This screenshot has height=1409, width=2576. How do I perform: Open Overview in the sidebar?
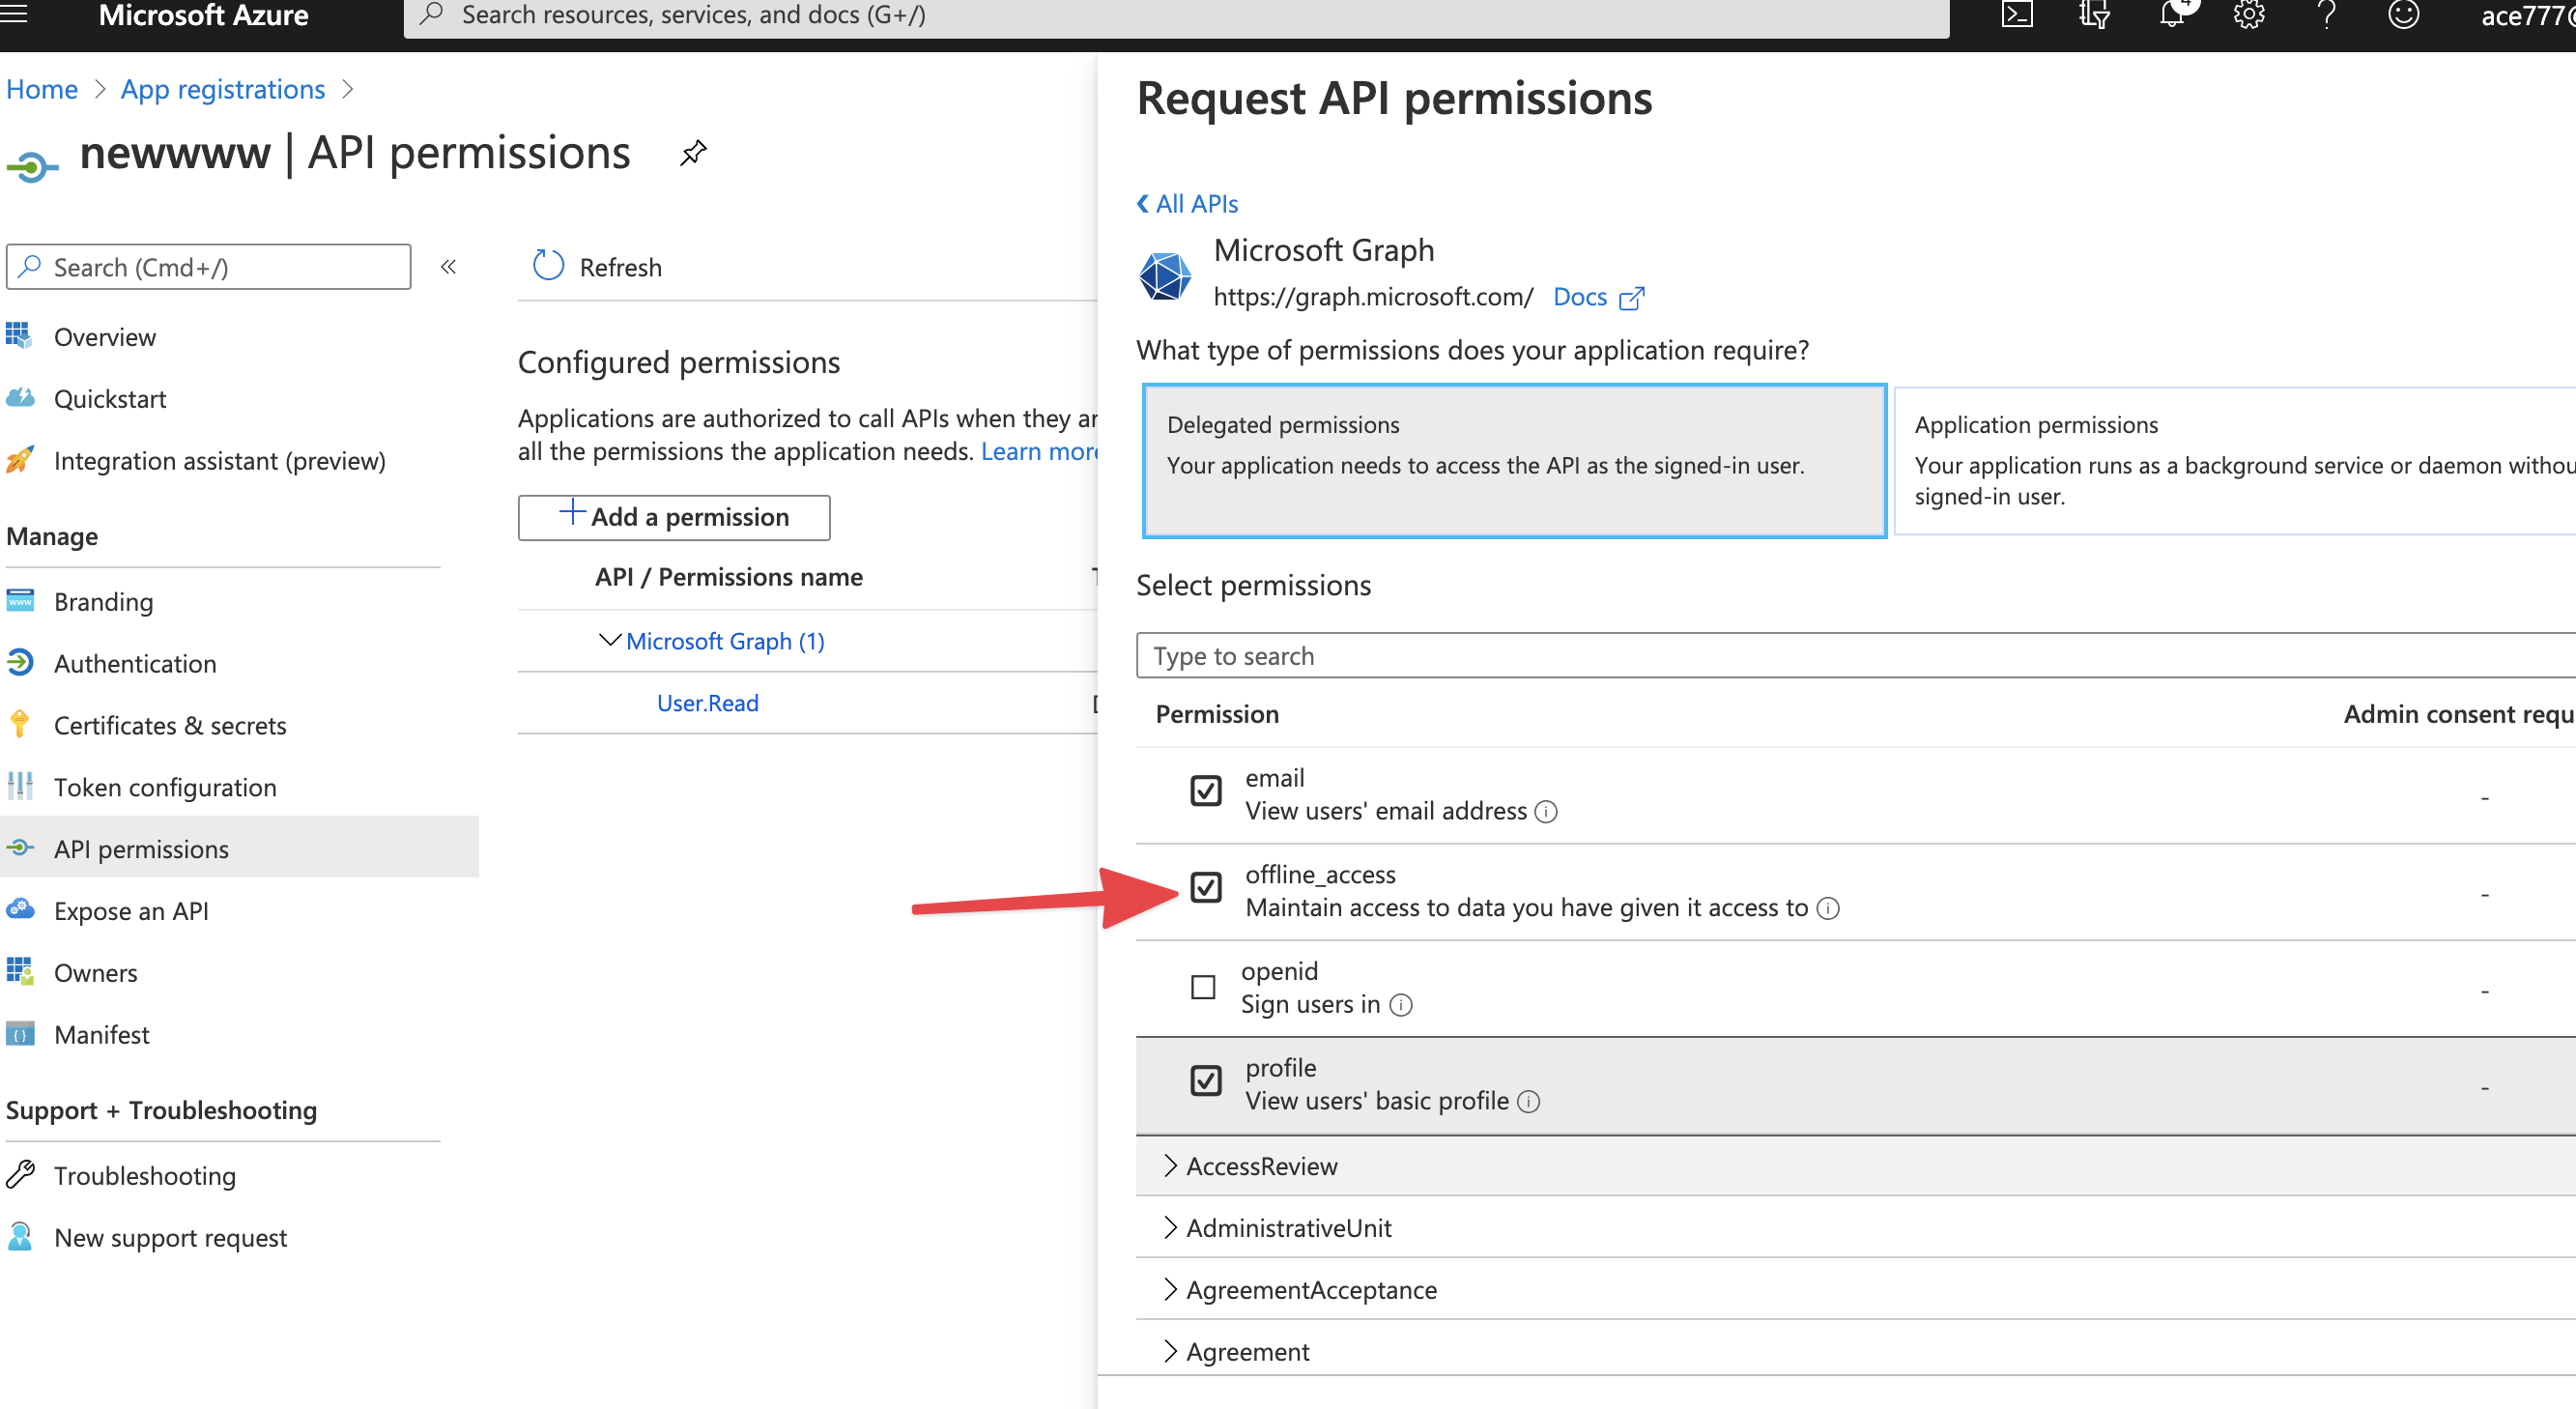pyautogui.click(x=105, y=337)
